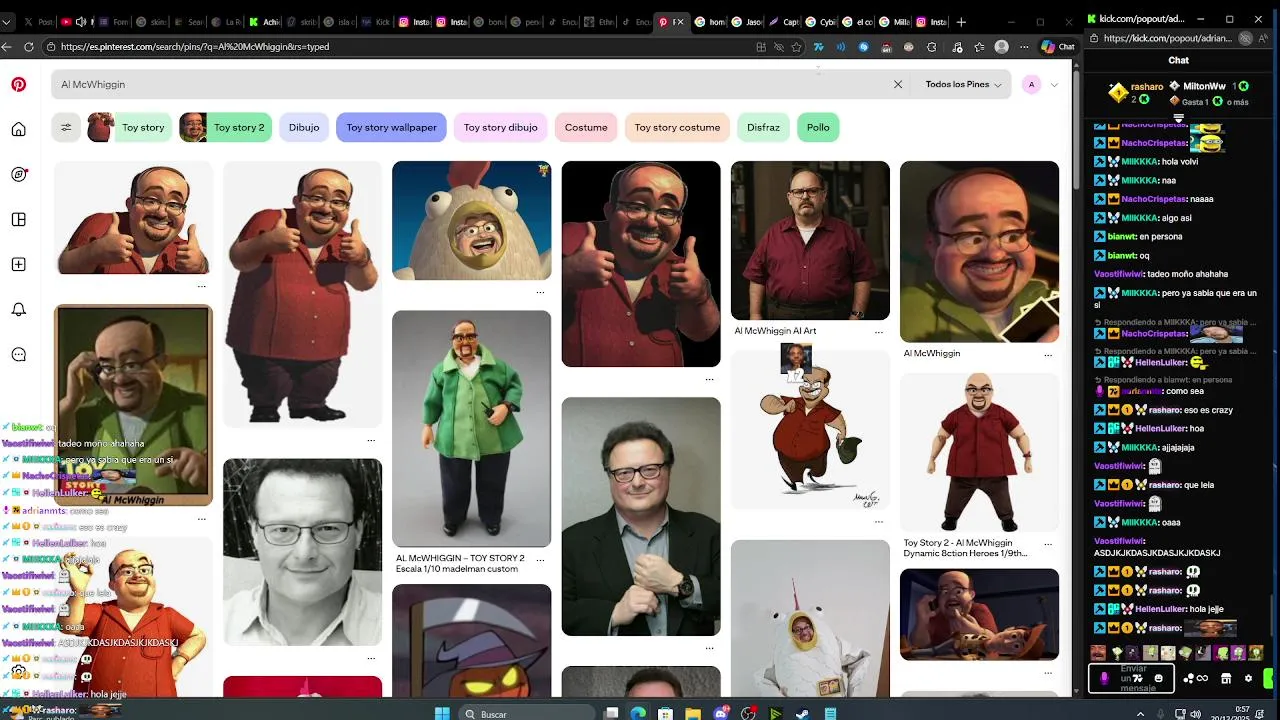Screen dimensions: 1280x720
Task: Open a new browser tab with plus
Action: 961,22
